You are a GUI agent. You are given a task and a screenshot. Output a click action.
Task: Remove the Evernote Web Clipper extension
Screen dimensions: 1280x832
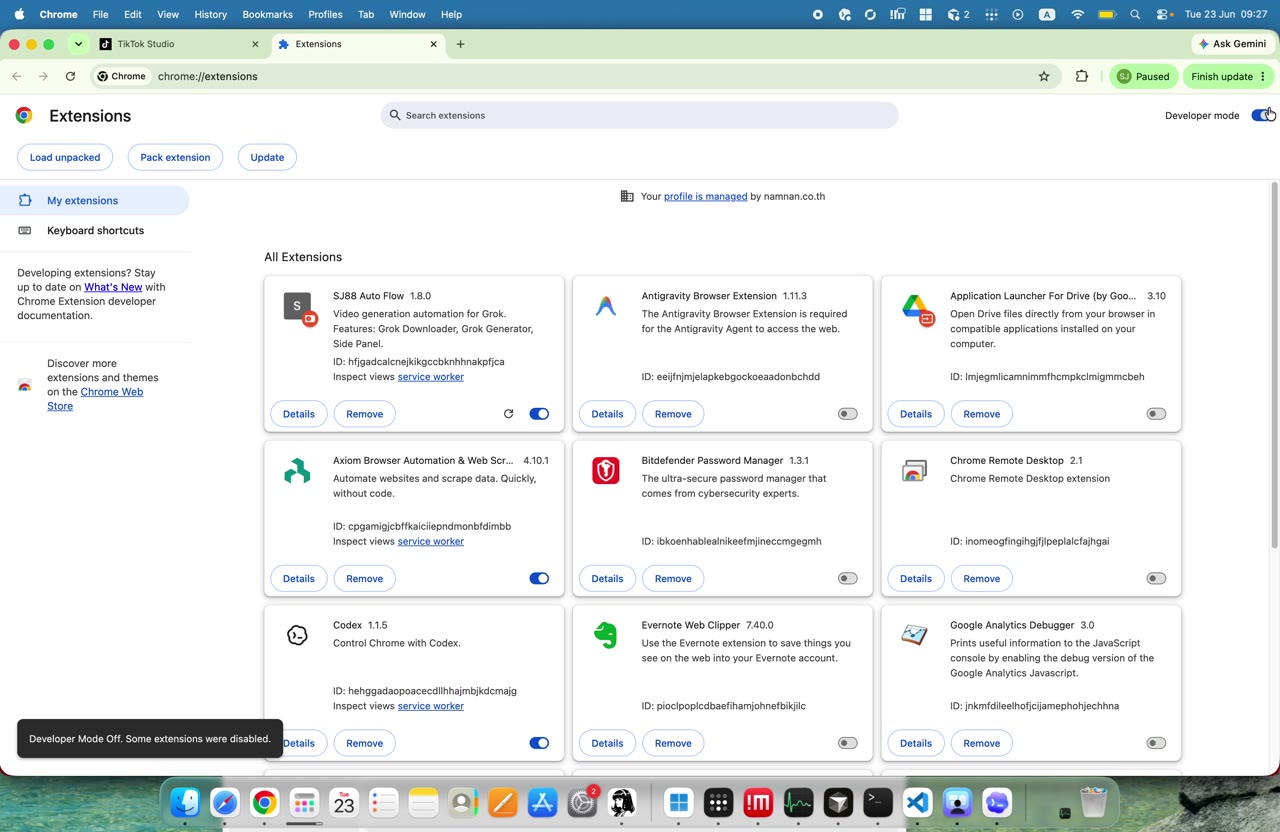coord(673,743)
